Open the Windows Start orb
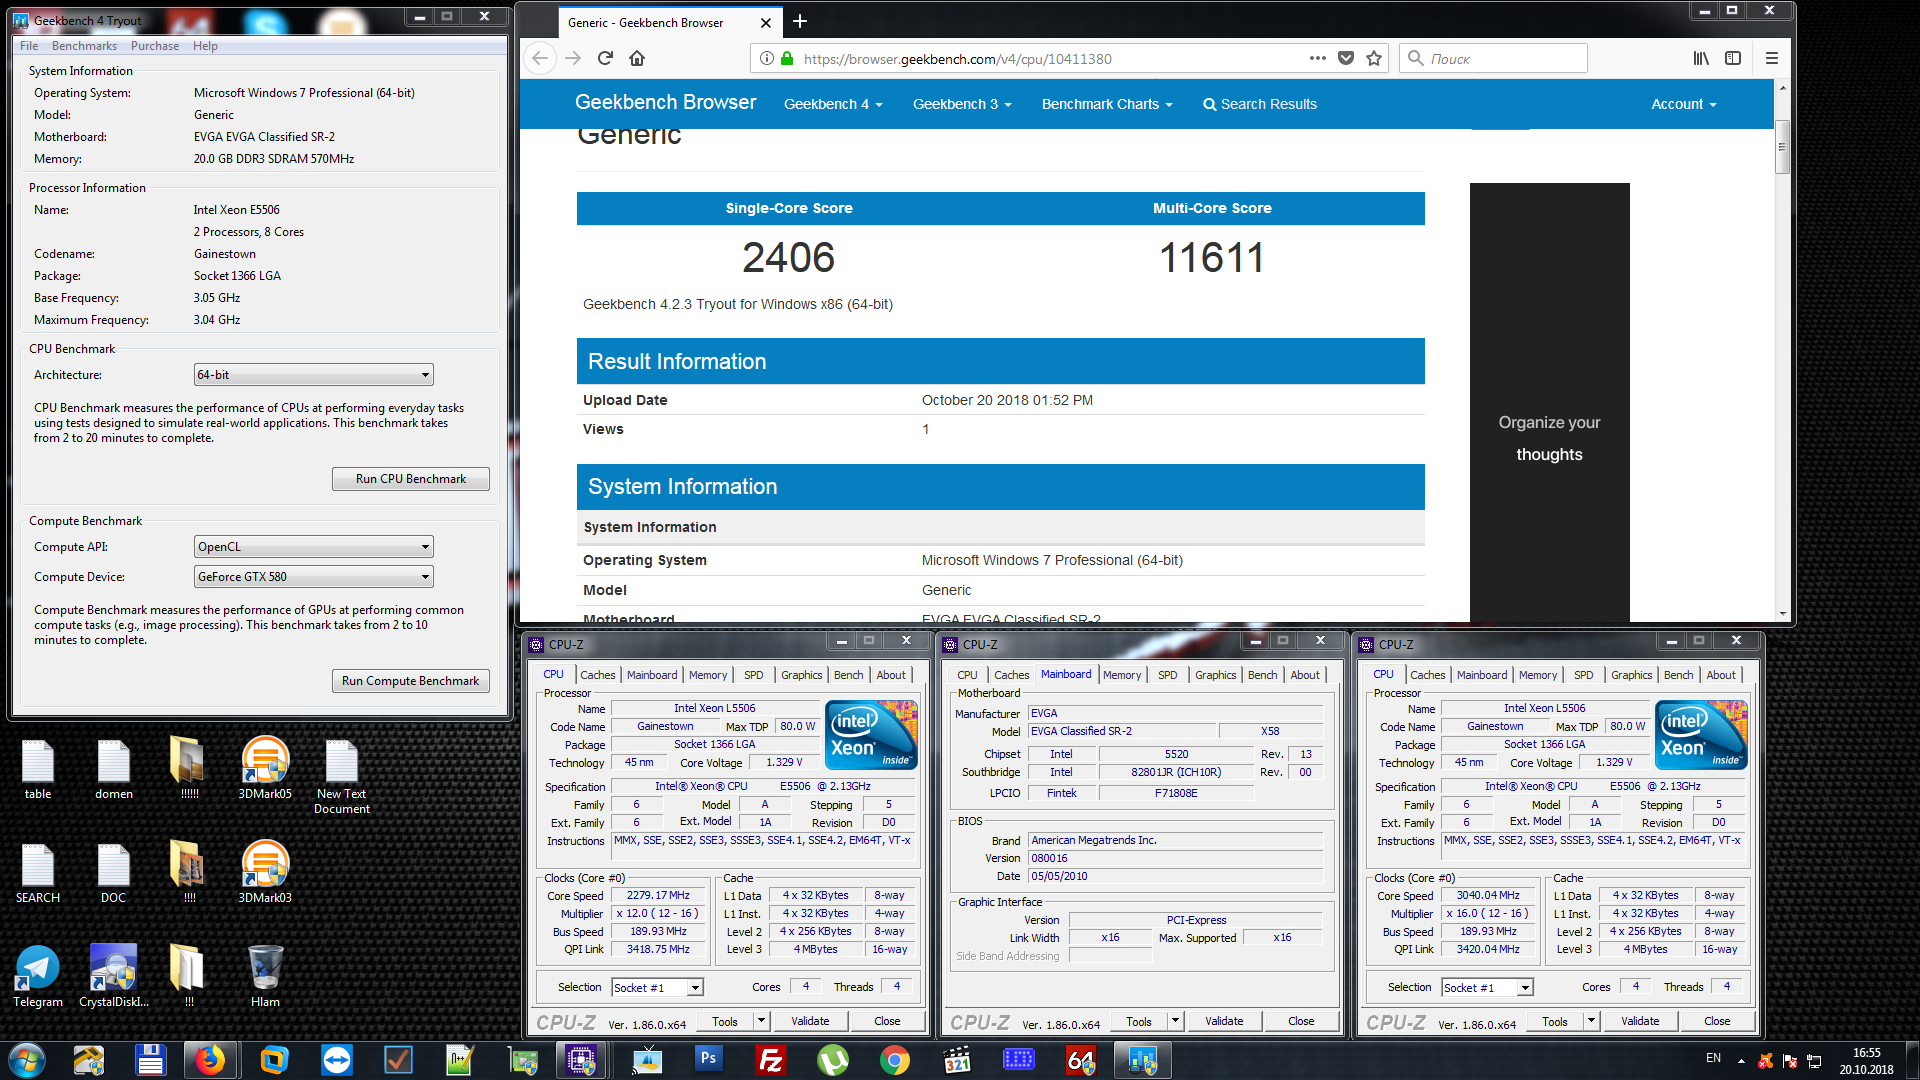Image resolution: width=1920 pixels, height=1080 pixels. 27,1060
